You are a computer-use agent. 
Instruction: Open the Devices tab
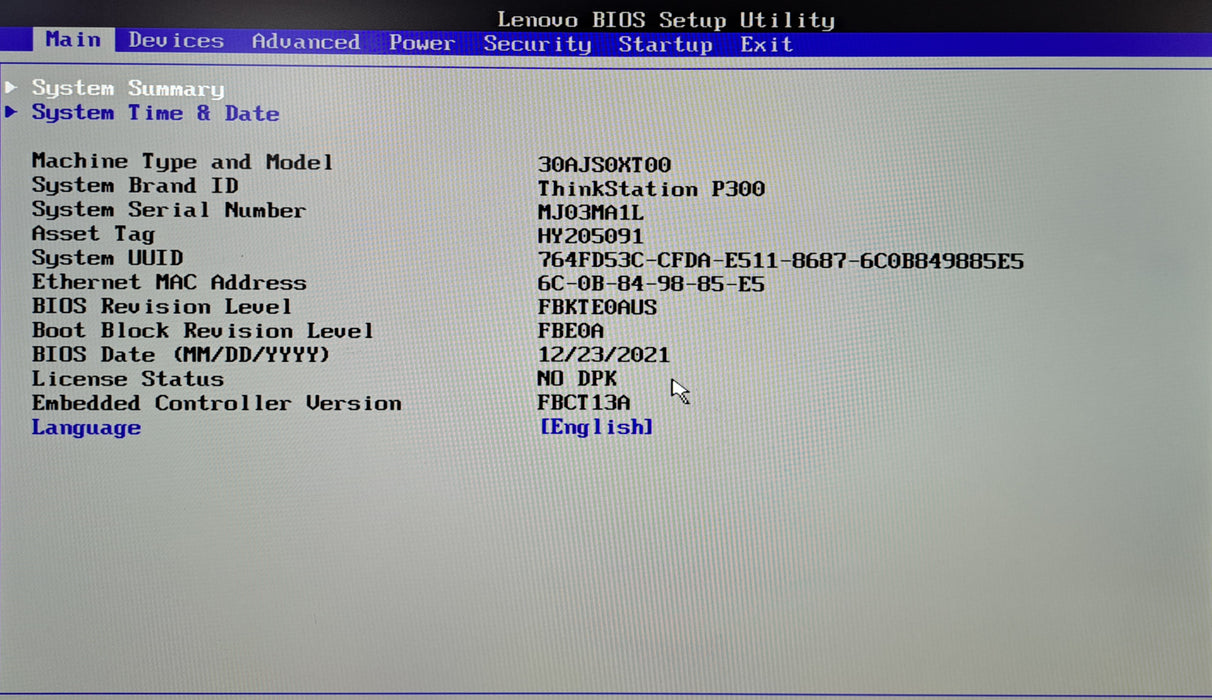176,41
